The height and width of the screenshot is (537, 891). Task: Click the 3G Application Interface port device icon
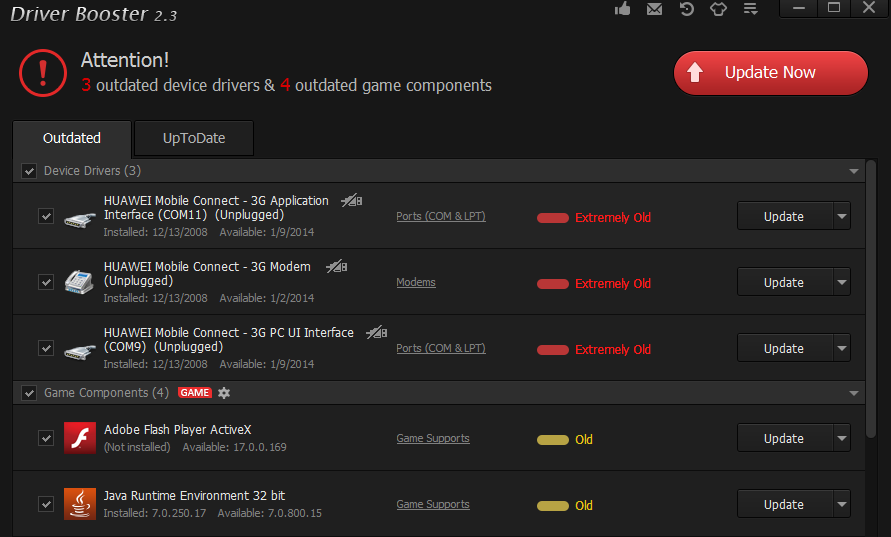point(80,218)
